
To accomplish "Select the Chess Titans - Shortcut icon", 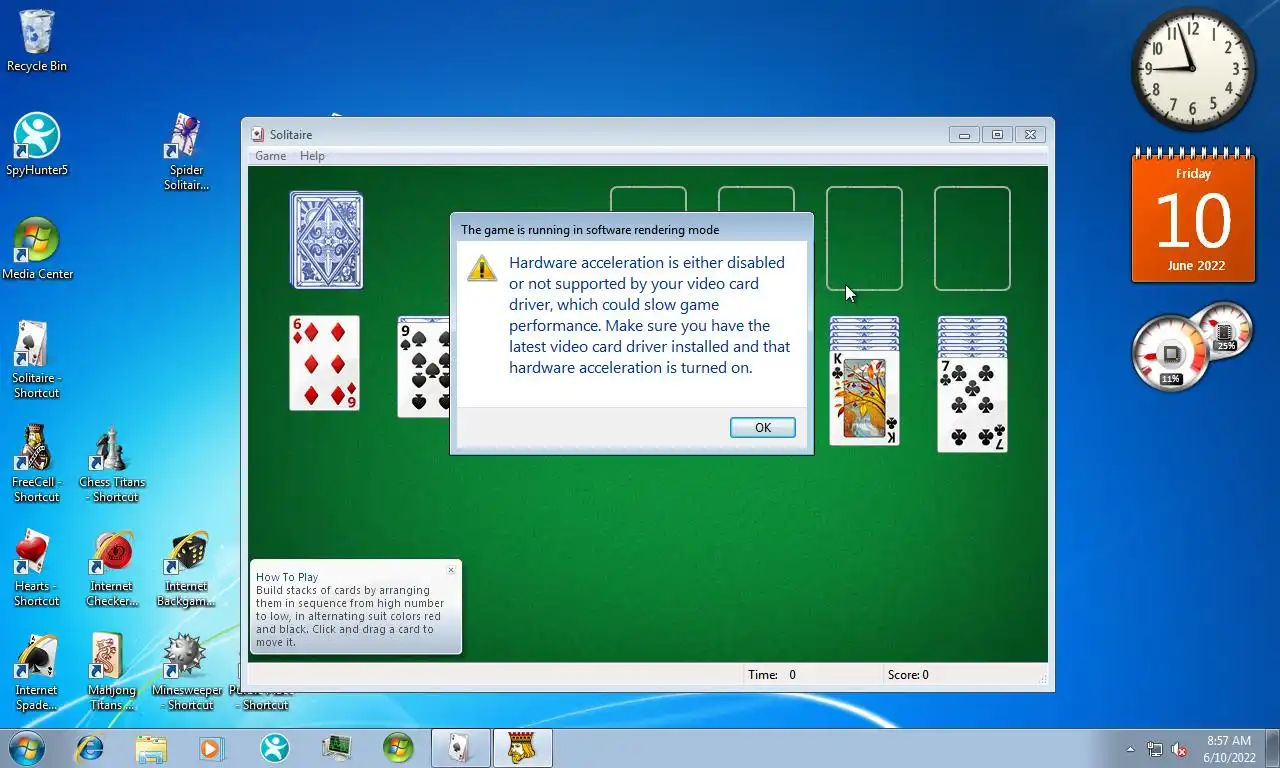I will tap(112, 464).
